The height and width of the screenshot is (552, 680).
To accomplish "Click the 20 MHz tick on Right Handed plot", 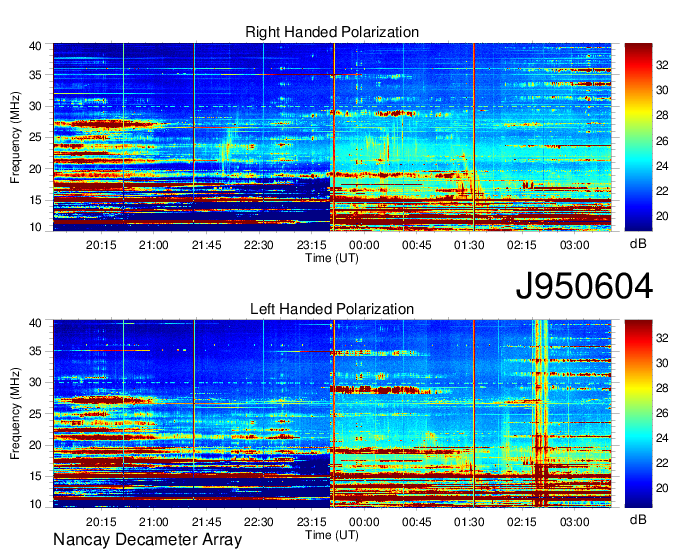I will pos(36,169).
